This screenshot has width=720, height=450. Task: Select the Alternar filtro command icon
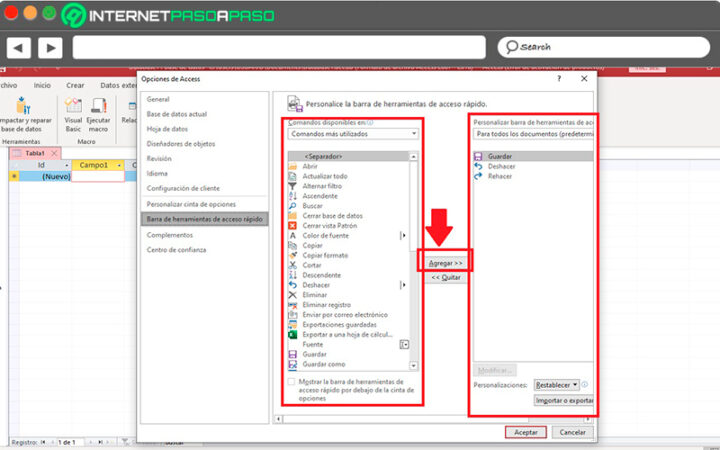point(293,186)
